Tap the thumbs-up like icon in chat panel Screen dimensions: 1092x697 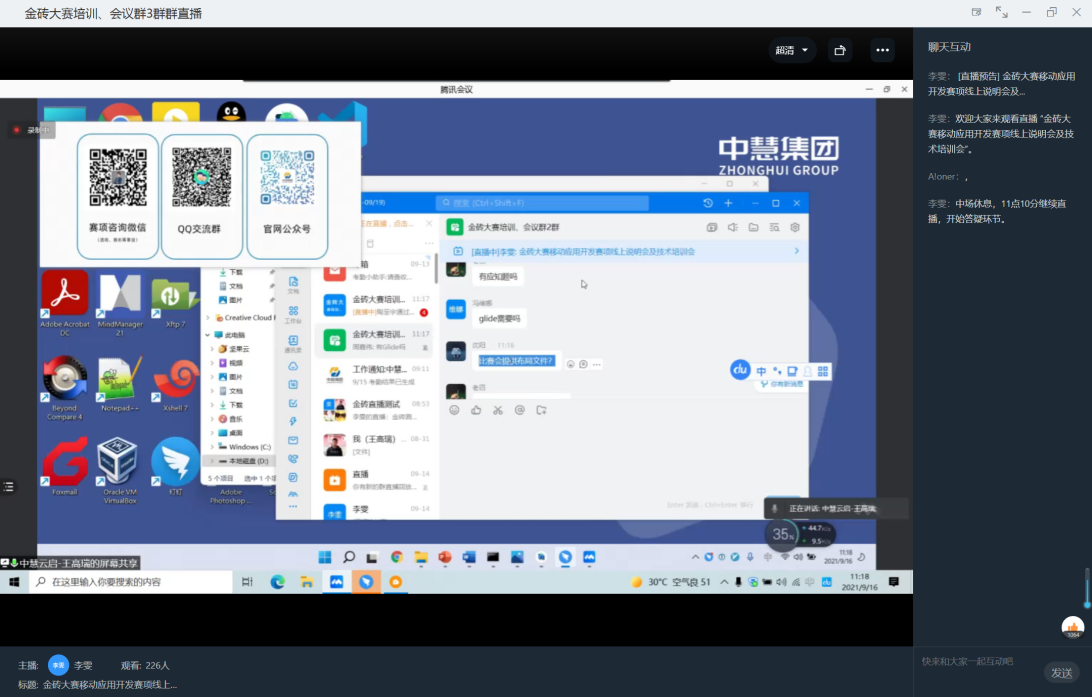[1072, 627]
